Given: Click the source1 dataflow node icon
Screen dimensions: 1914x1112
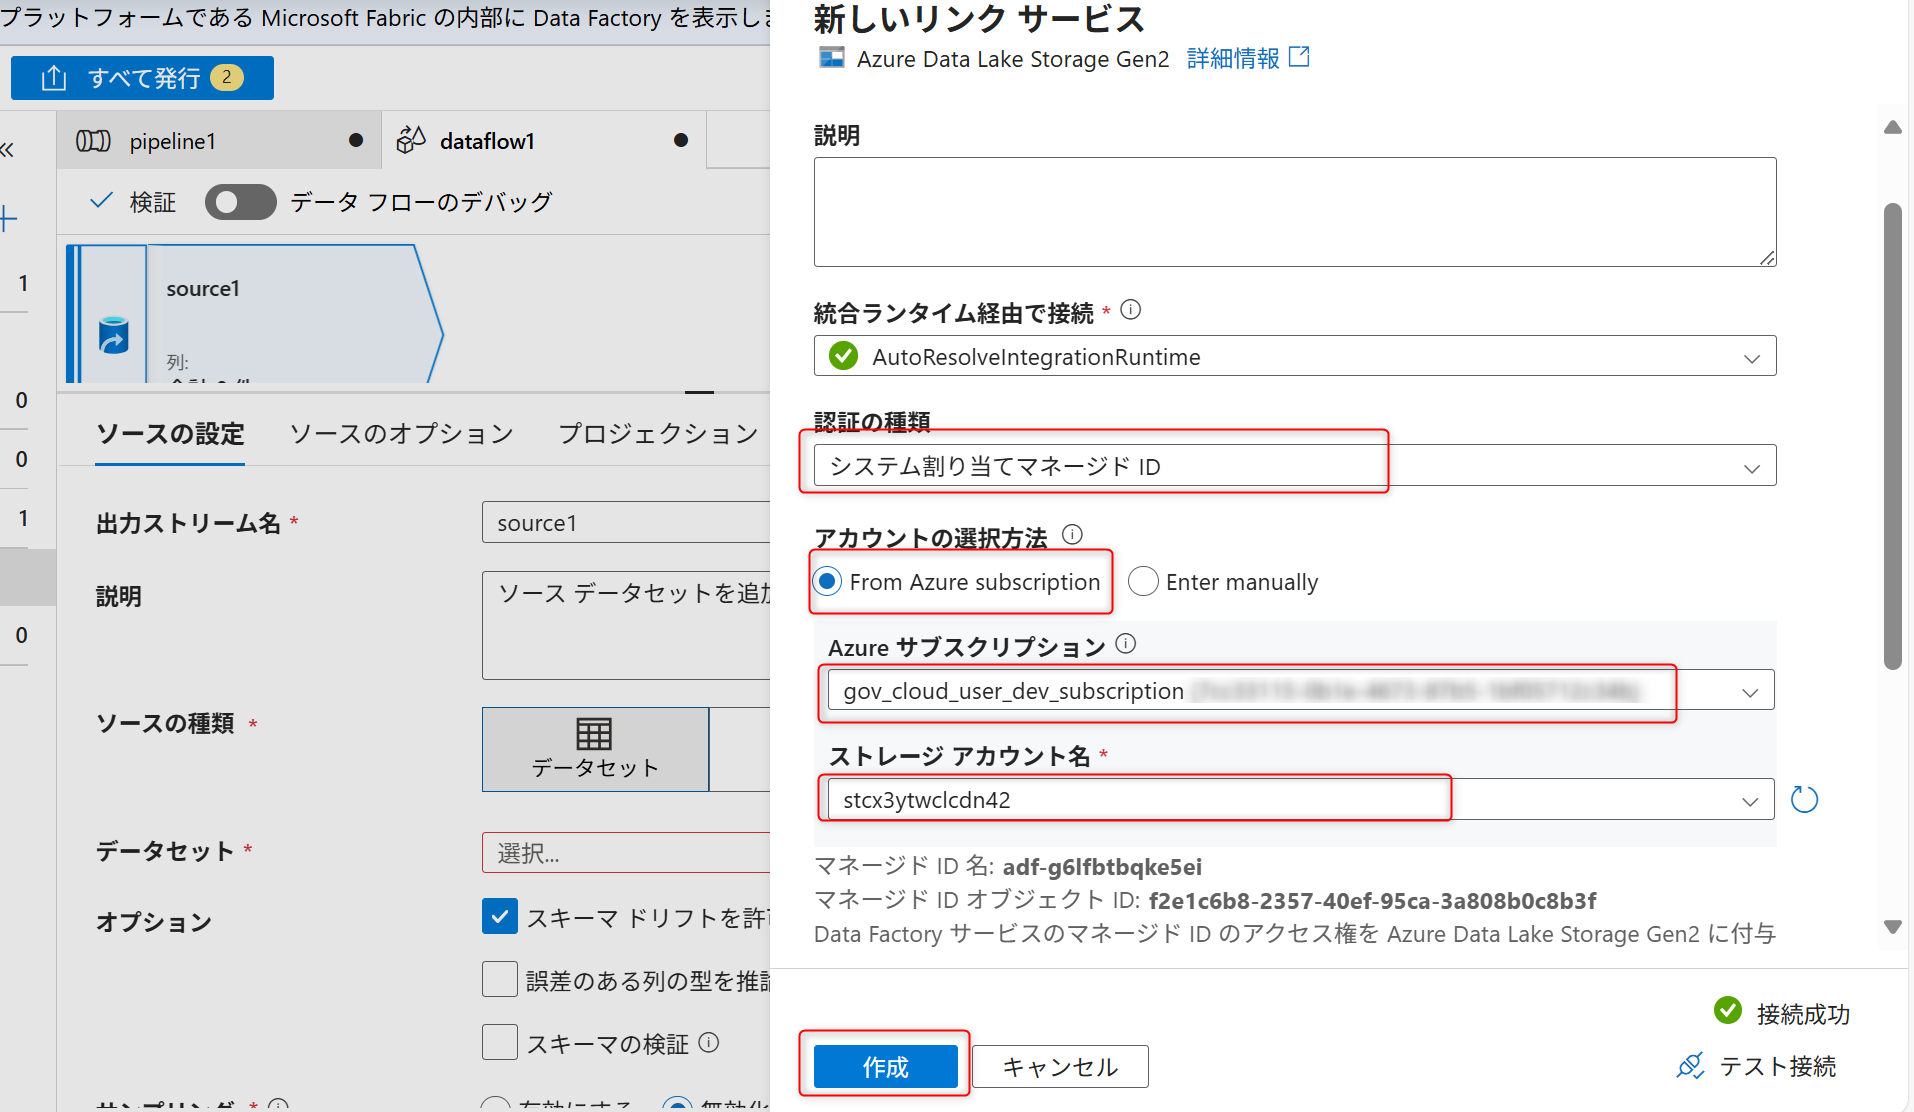Looking at the screenshot, I should coord(113,336).
